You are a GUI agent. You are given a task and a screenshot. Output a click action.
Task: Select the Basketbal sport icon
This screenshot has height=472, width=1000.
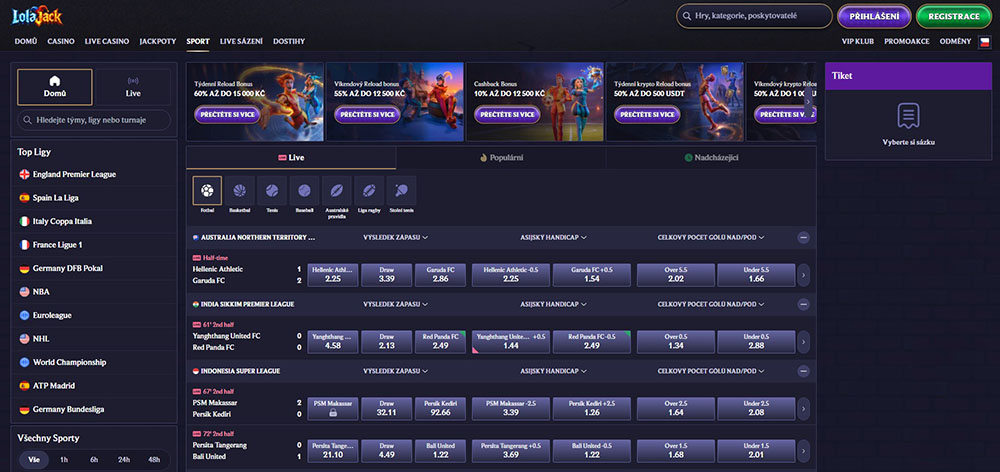click(239, 190)
